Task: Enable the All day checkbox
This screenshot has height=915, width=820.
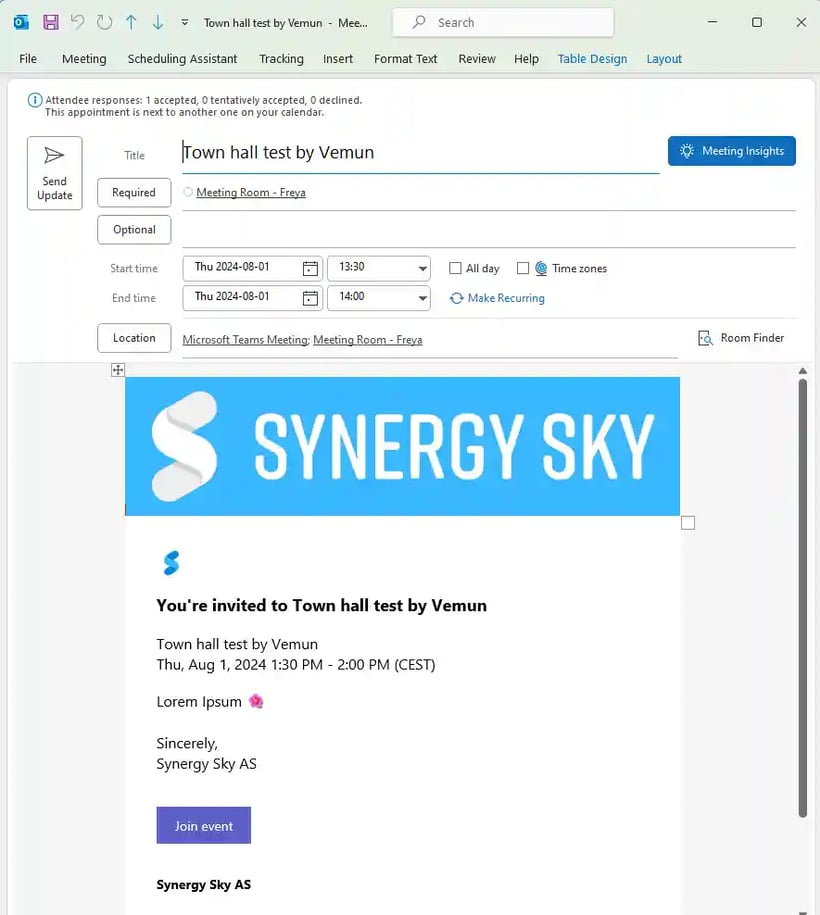Action: tap(455, 268)
